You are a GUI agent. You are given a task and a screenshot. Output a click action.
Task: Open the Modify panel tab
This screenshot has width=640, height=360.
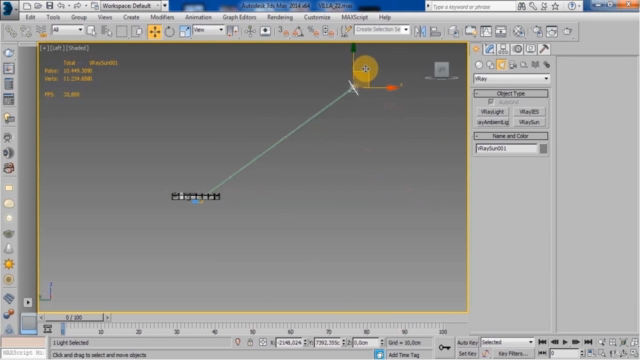tap(489, 49)
